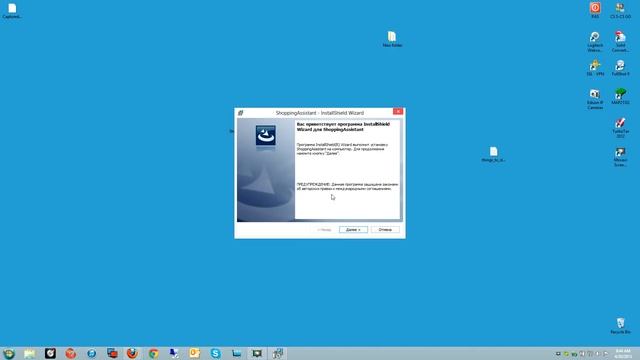The height and width of the screenshot is (360, 640).
Task: Click the installer icon in the wizard title bar
Action: coord(240,113)
